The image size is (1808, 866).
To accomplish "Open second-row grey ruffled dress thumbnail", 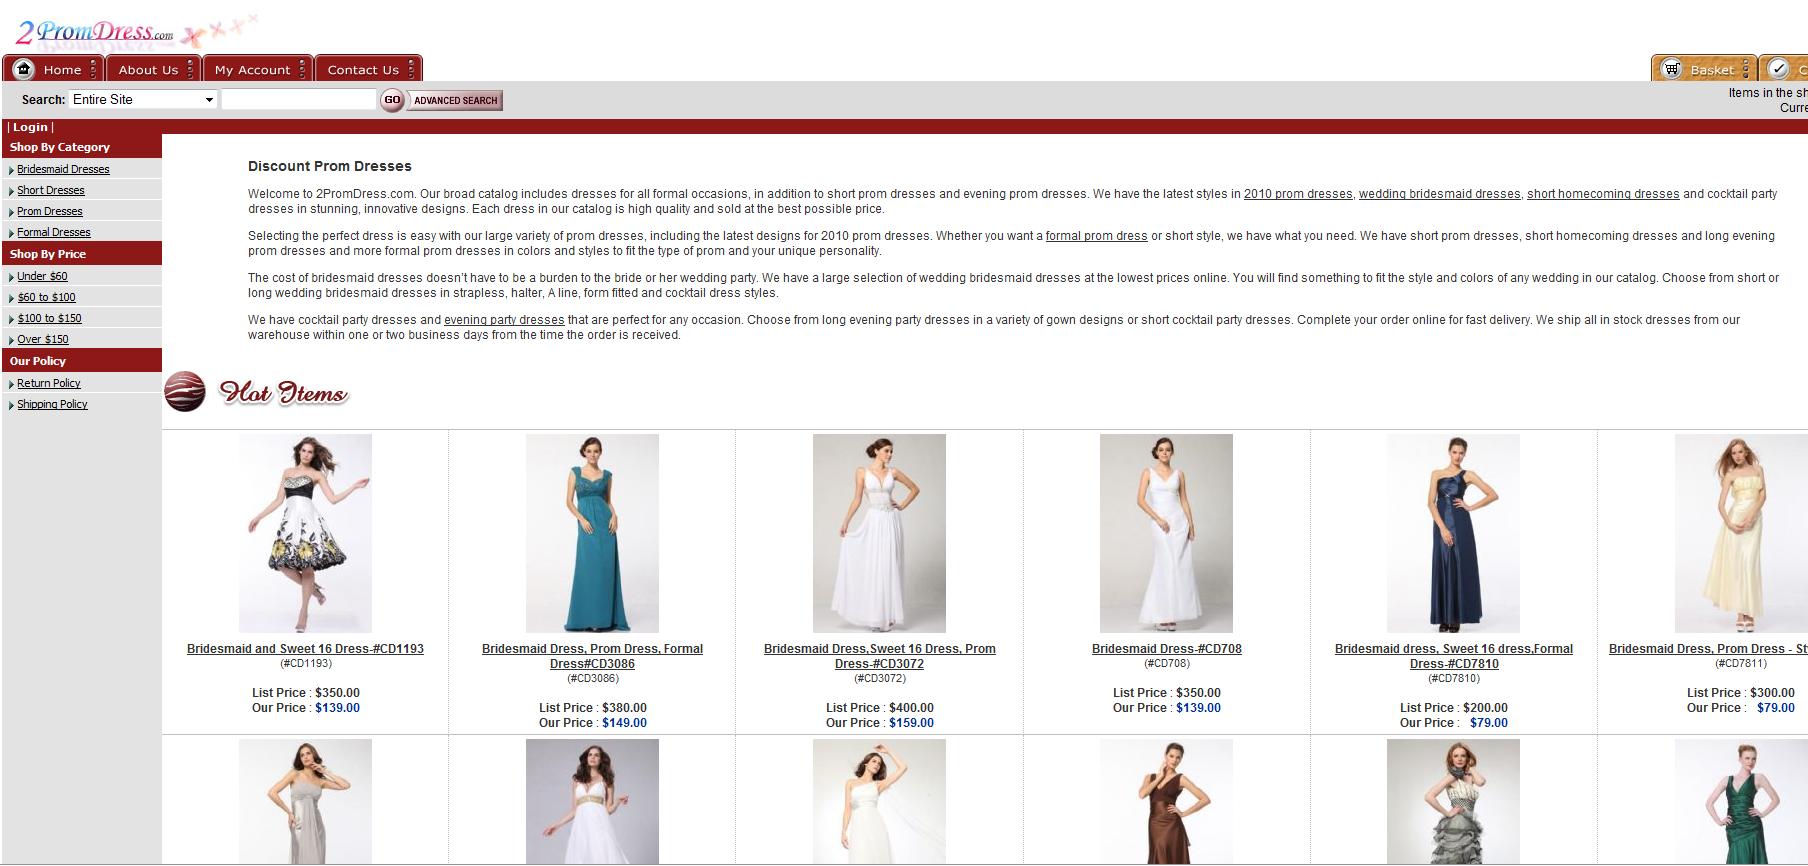I will click(x=1453, y=802).
